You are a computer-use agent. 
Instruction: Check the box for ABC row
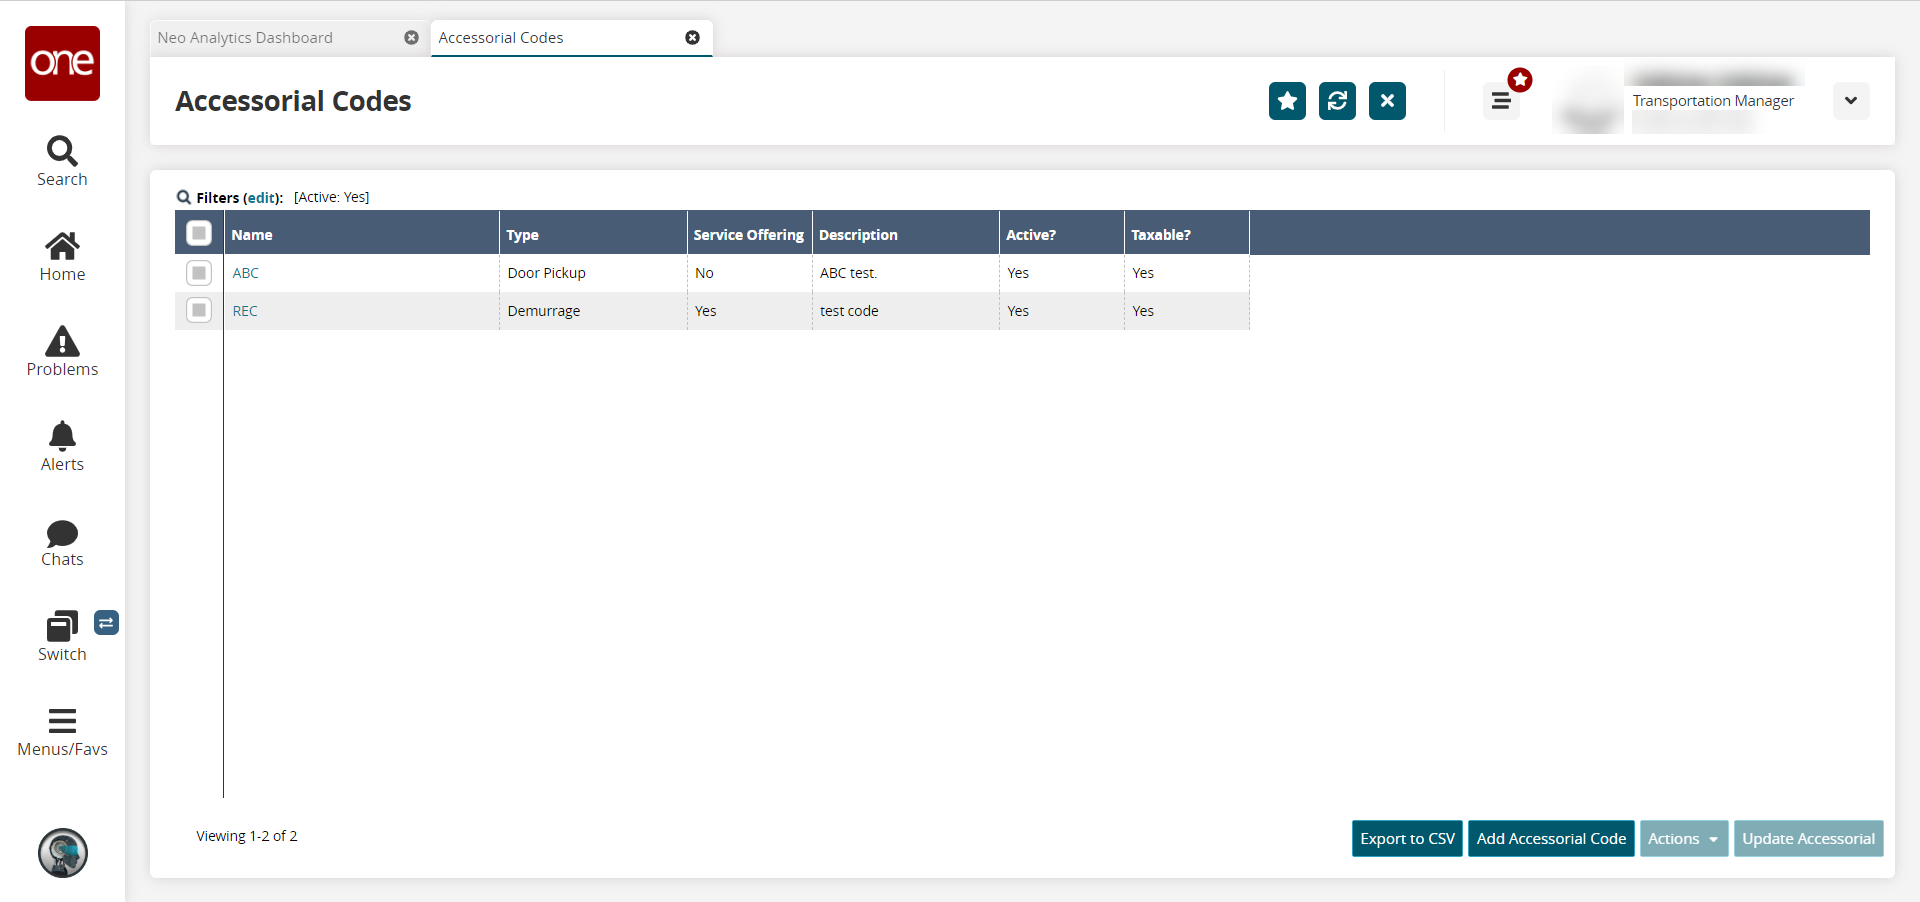[199, 273]
